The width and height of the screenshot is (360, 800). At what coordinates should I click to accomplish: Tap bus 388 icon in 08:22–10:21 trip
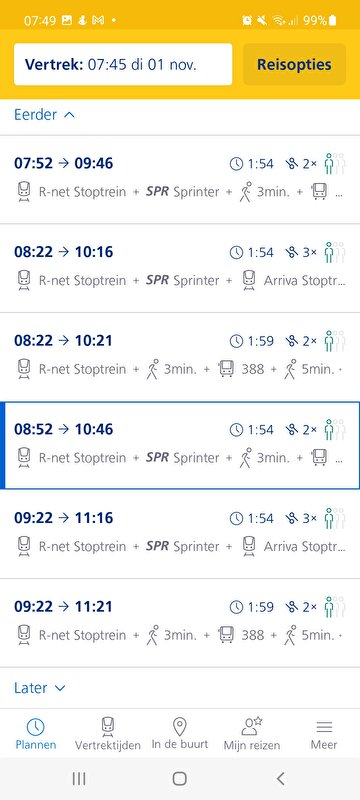point(226,369)
